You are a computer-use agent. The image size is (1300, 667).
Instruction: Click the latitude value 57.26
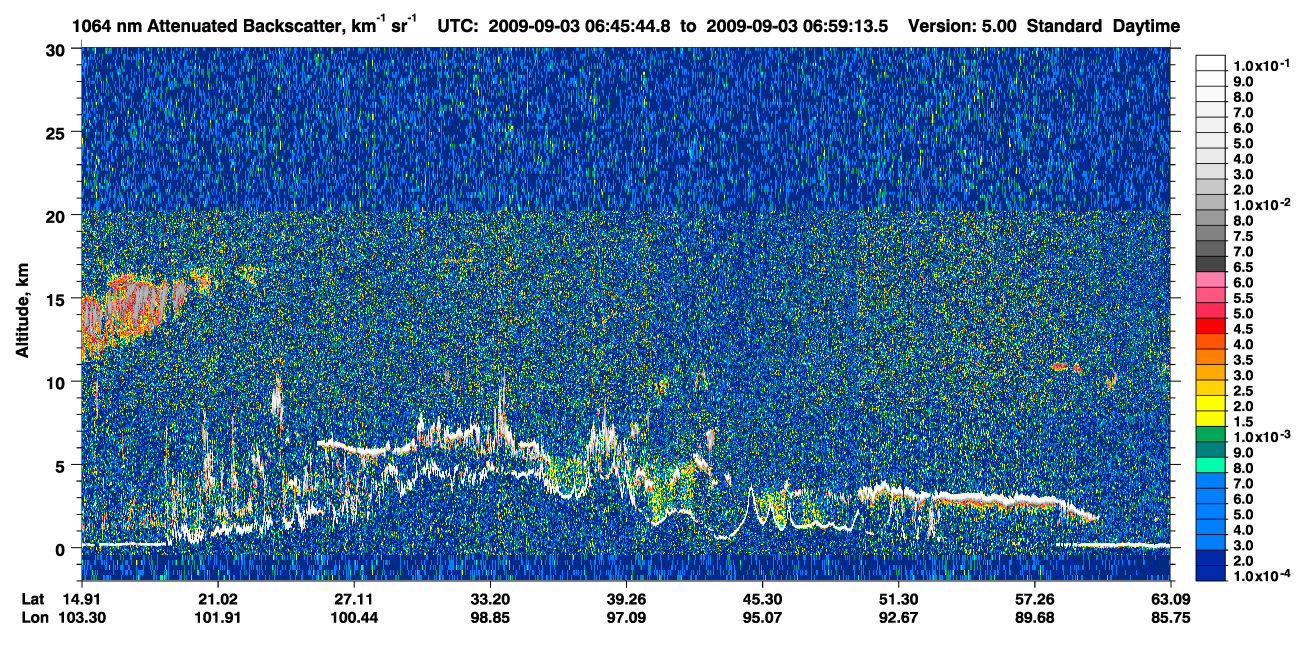(1034, 599)
